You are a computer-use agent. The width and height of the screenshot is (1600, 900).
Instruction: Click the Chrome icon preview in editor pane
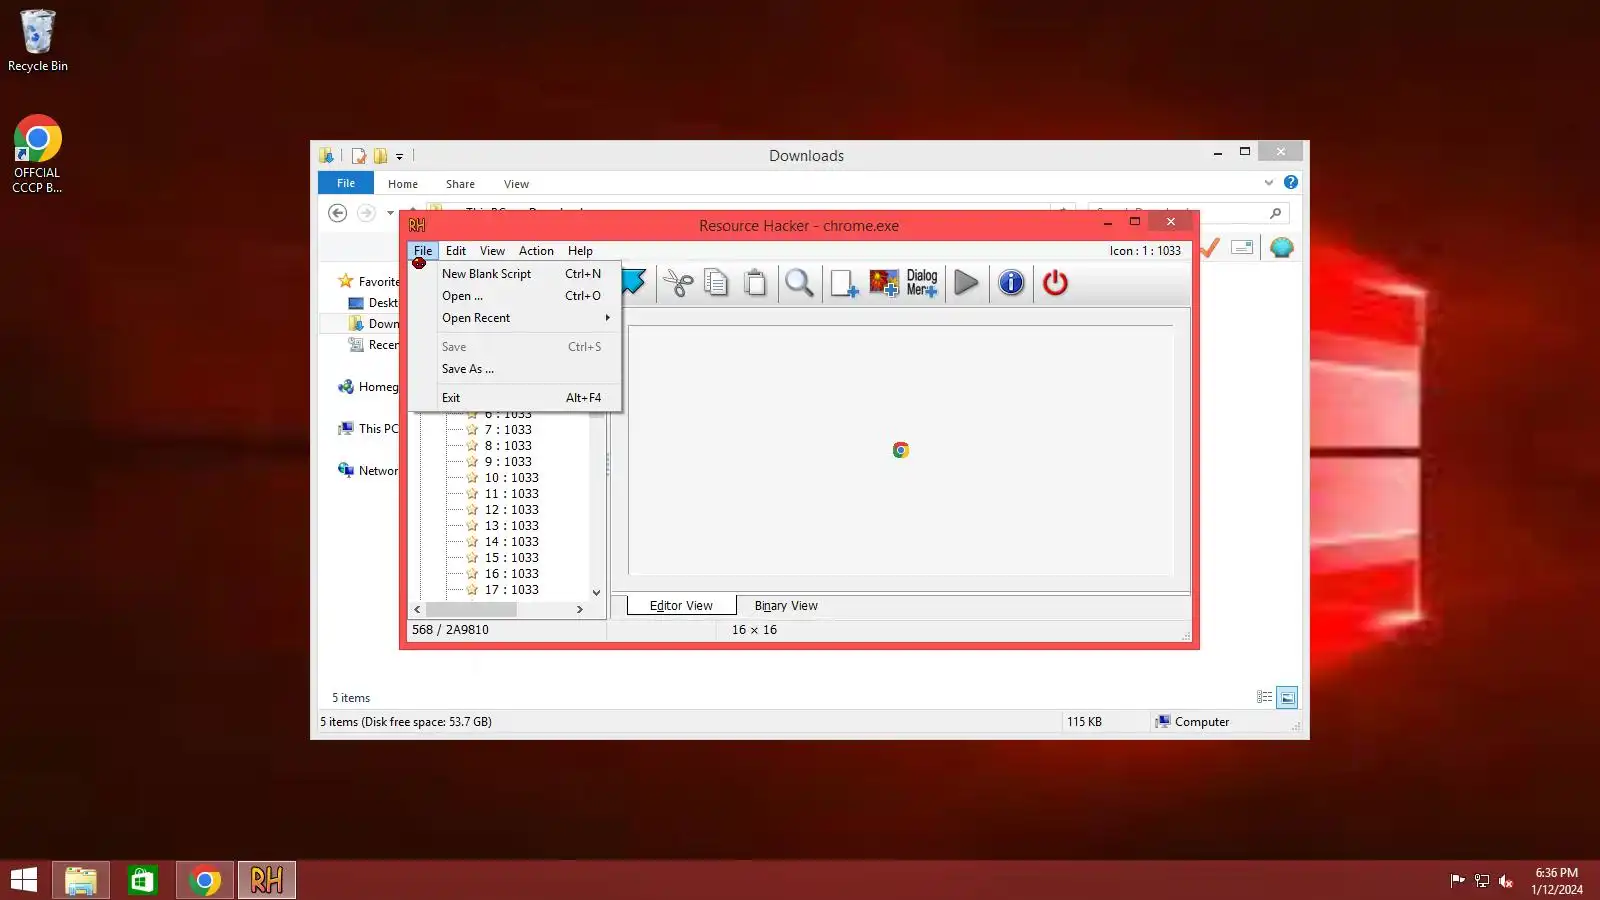(900, 450)
